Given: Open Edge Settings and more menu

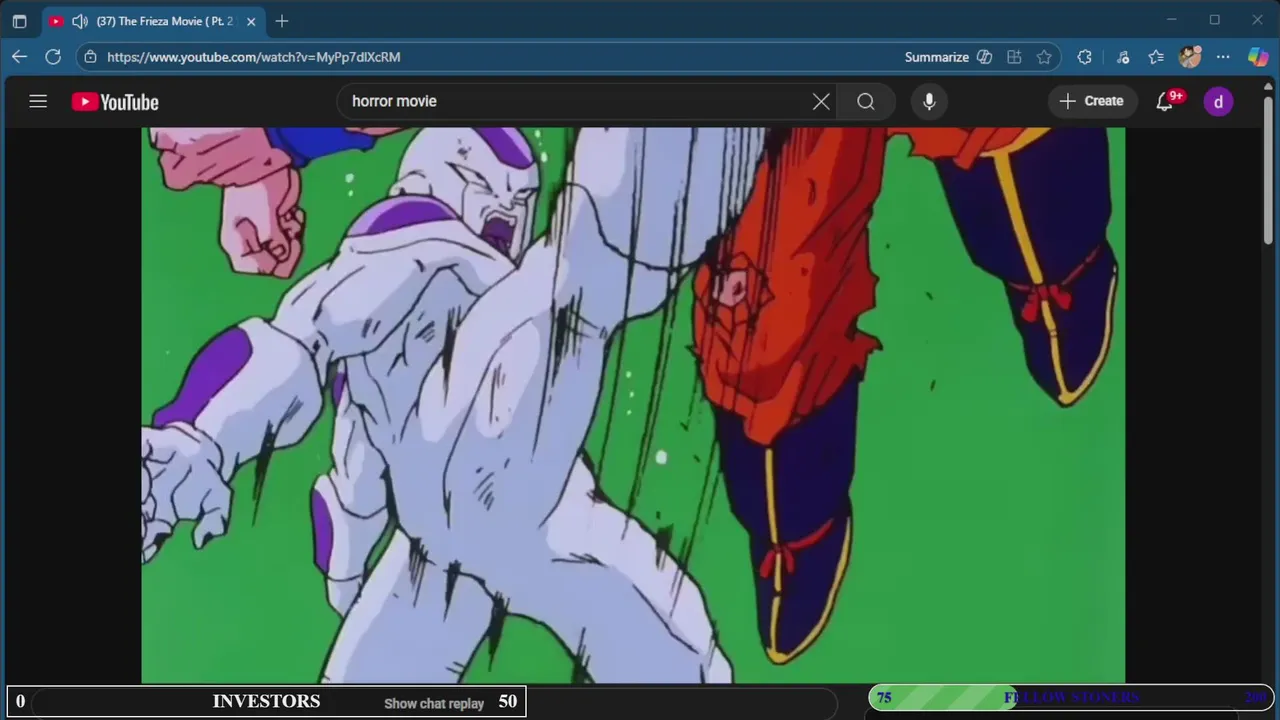Looking at the screenshot, I should [x=1223, y=57].
